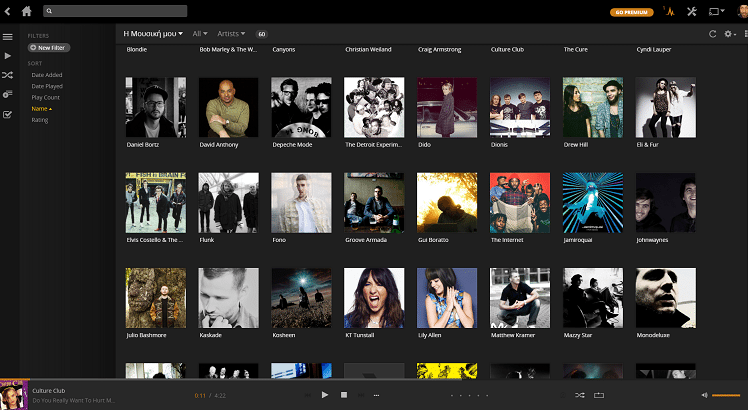Sort by Rating
Image resolution: width=748 pixels, height=410 pixels.
tap(40, 120)
